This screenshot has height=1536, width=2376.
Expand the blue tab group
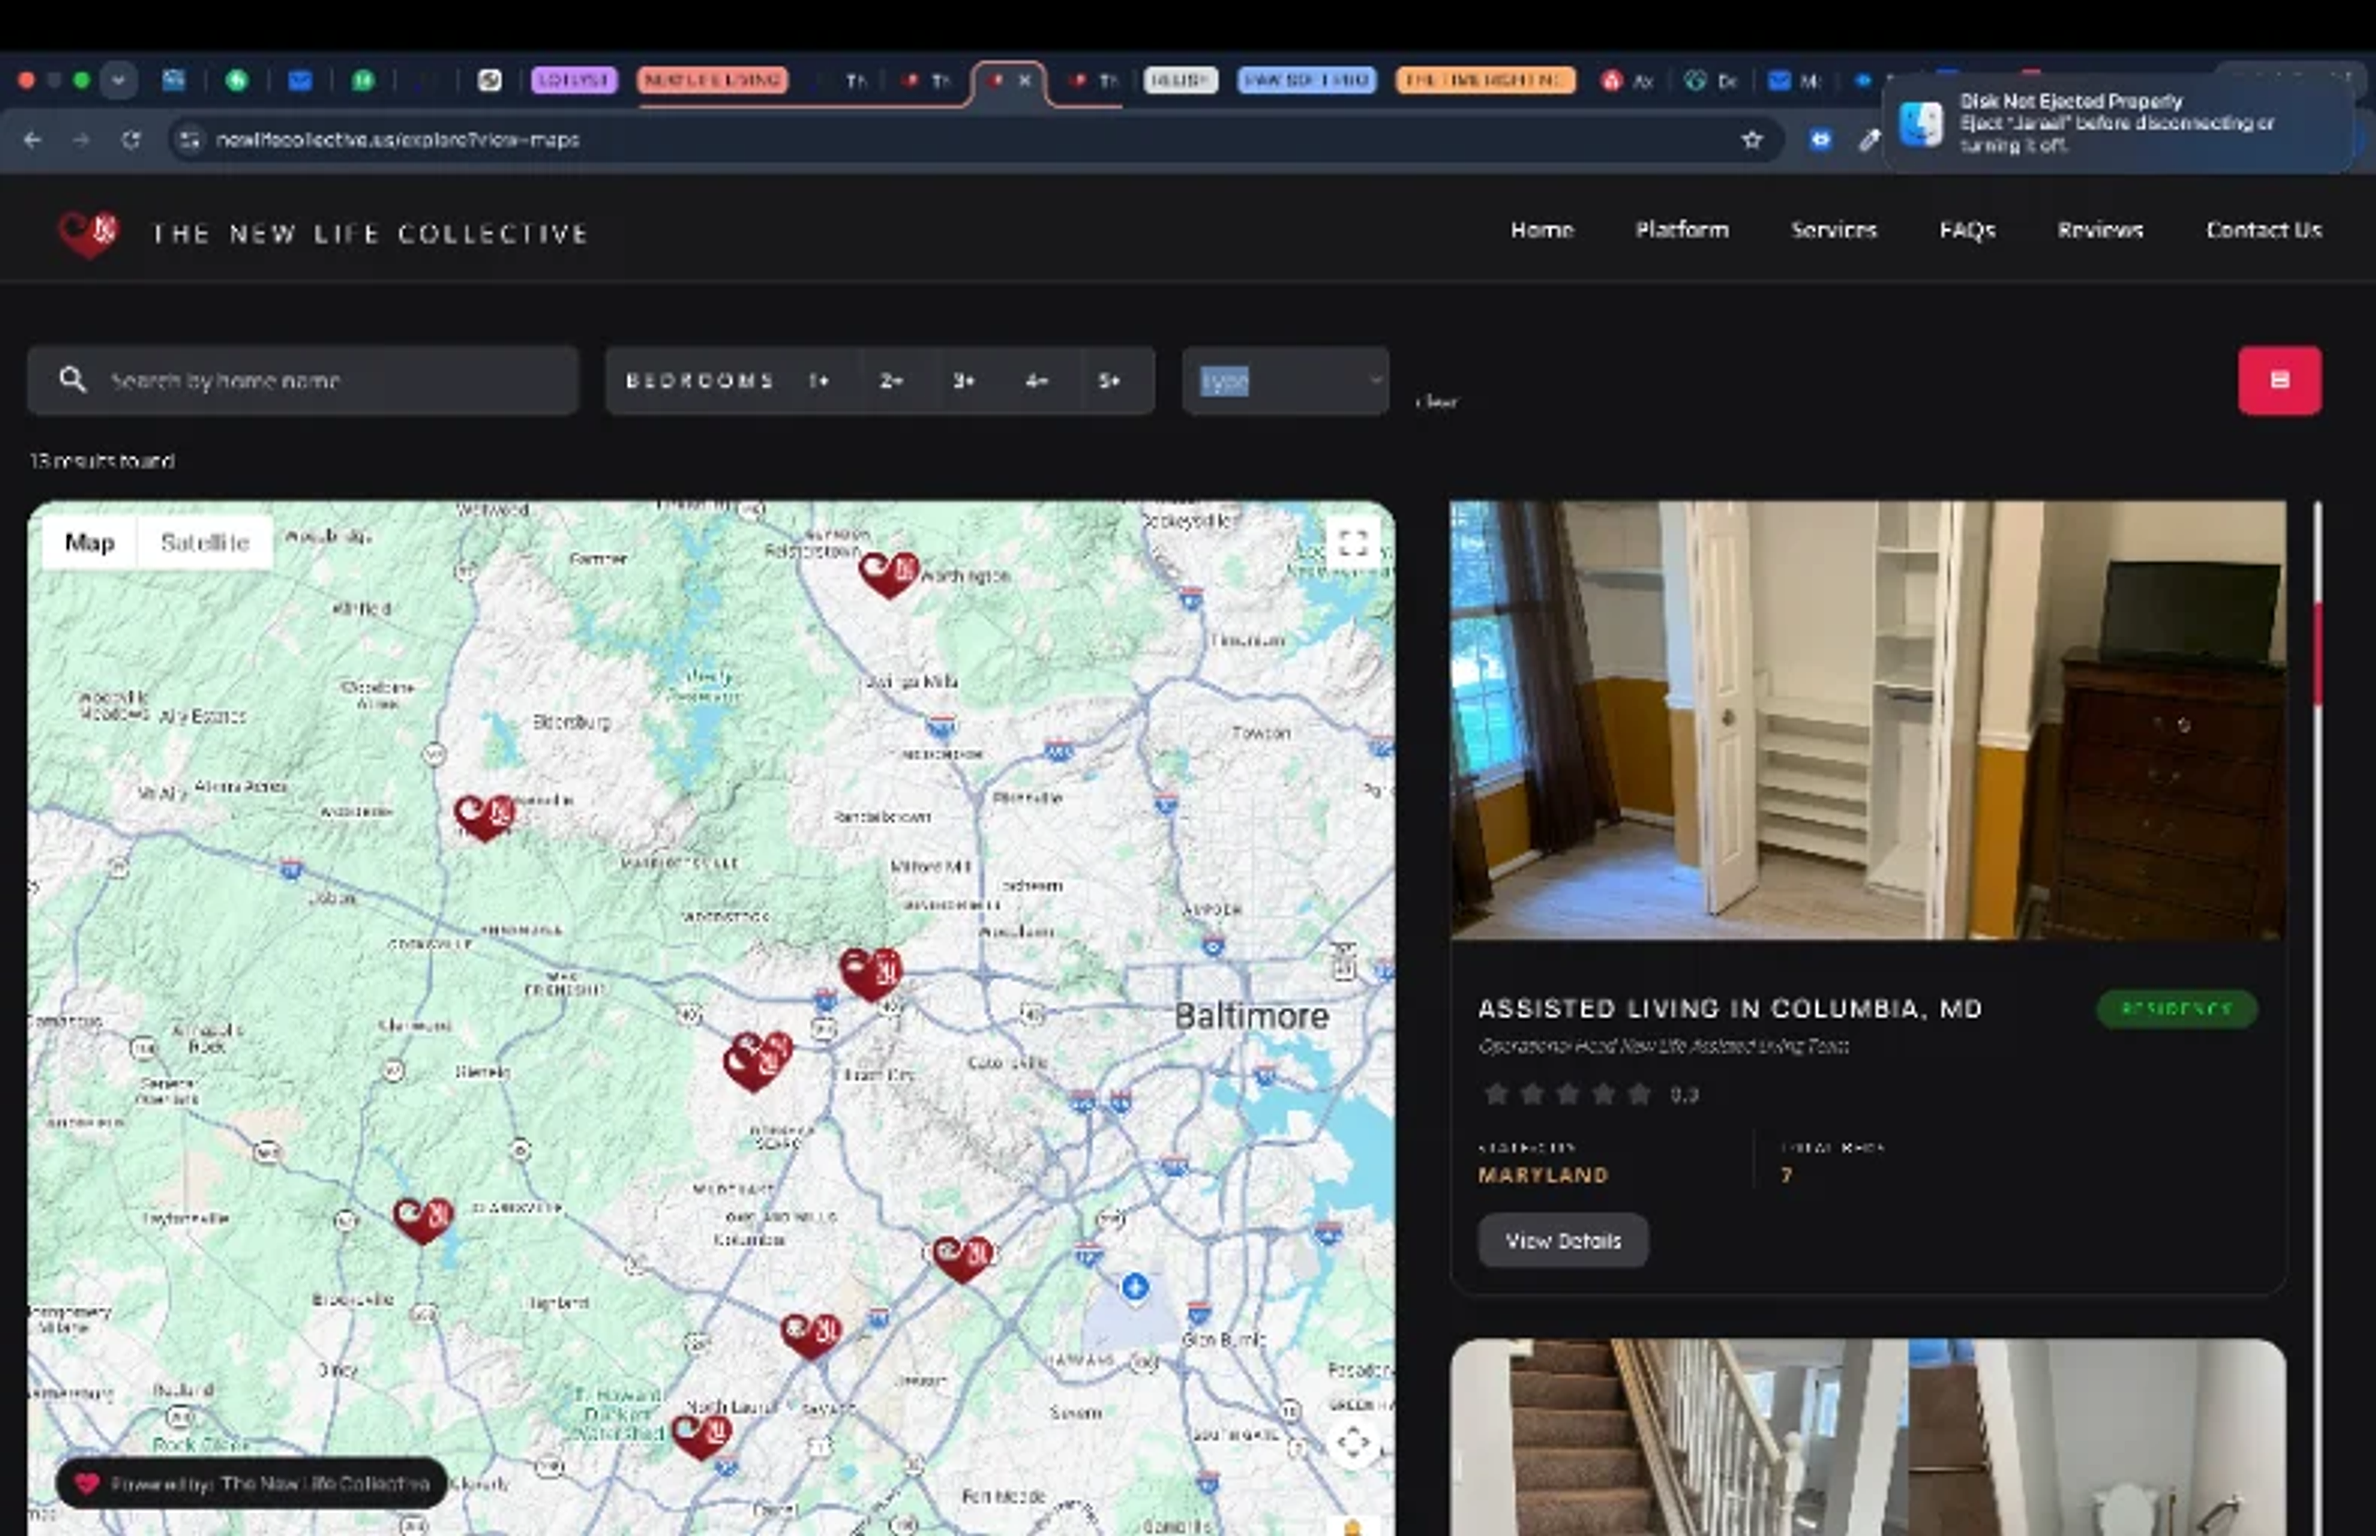pos(1307,80)
